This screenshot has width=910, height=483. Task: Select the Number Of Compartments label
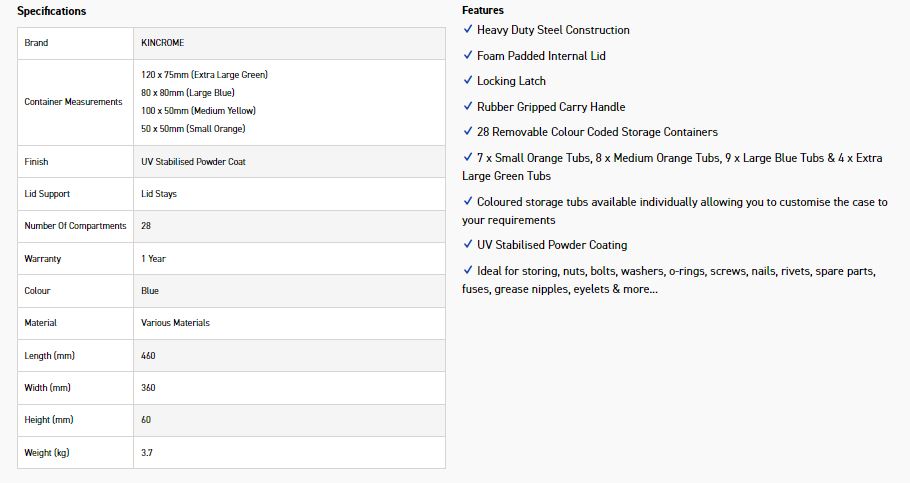[x=75, y=226]
